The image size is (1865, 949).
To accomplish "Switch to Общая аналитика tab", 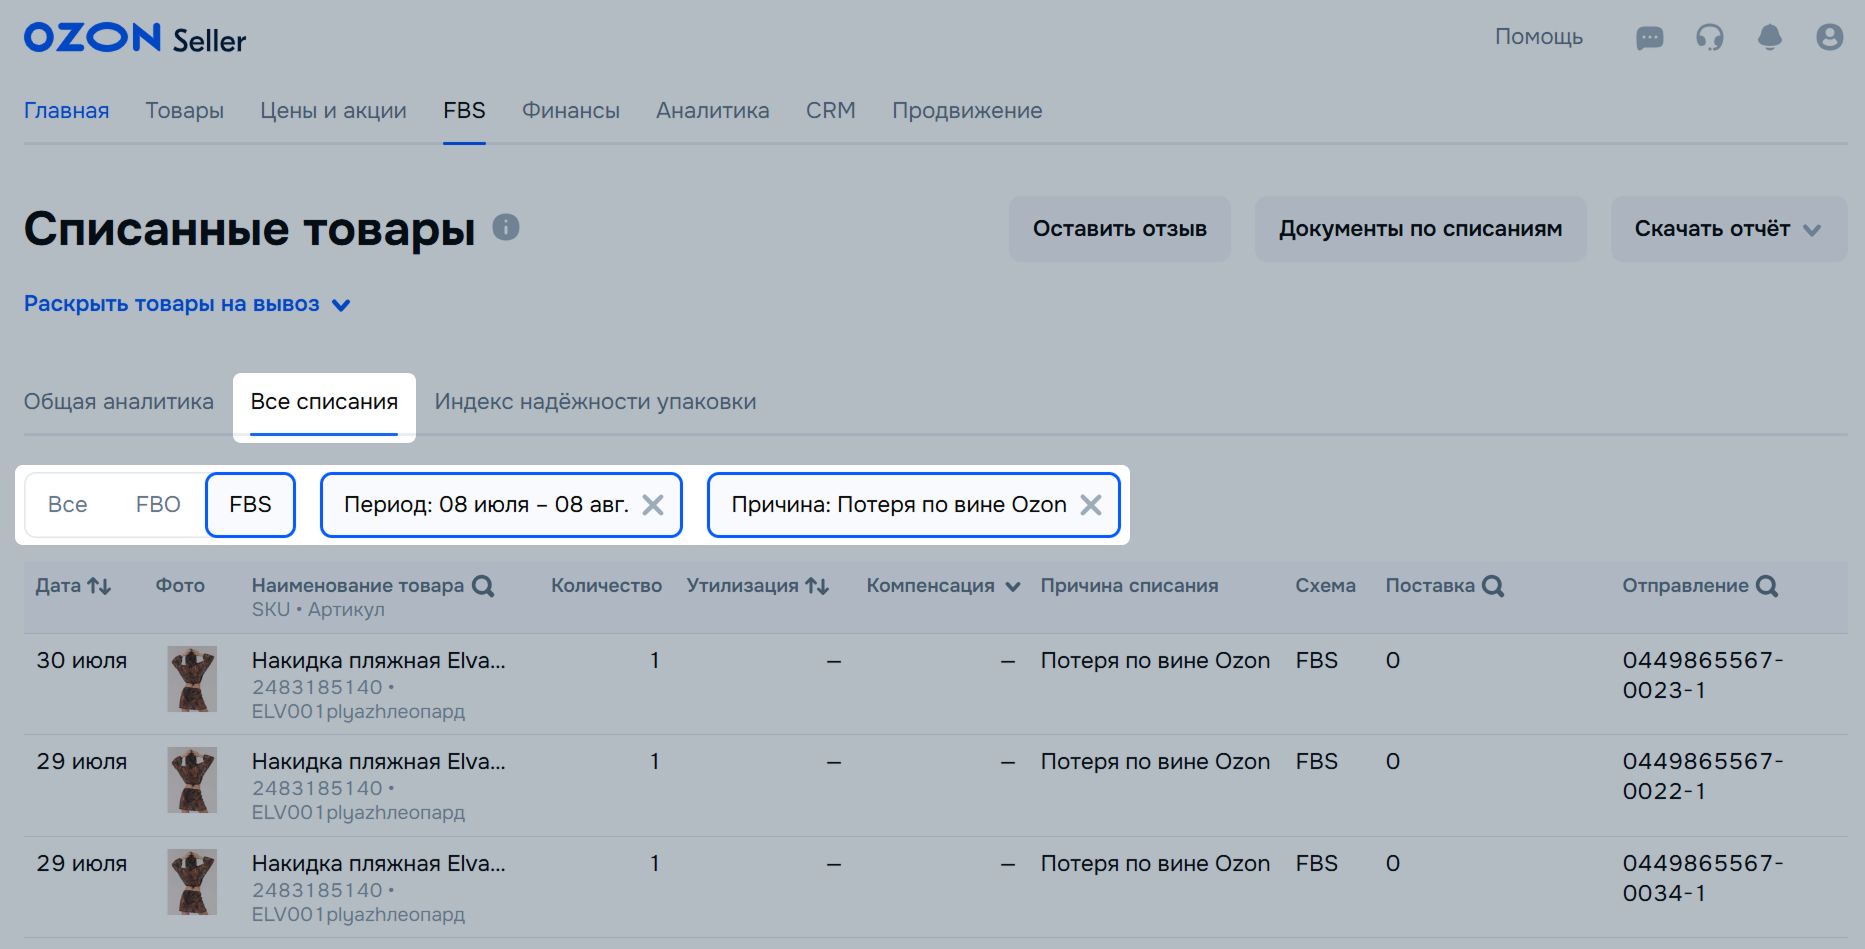I will tap(119, 402).
